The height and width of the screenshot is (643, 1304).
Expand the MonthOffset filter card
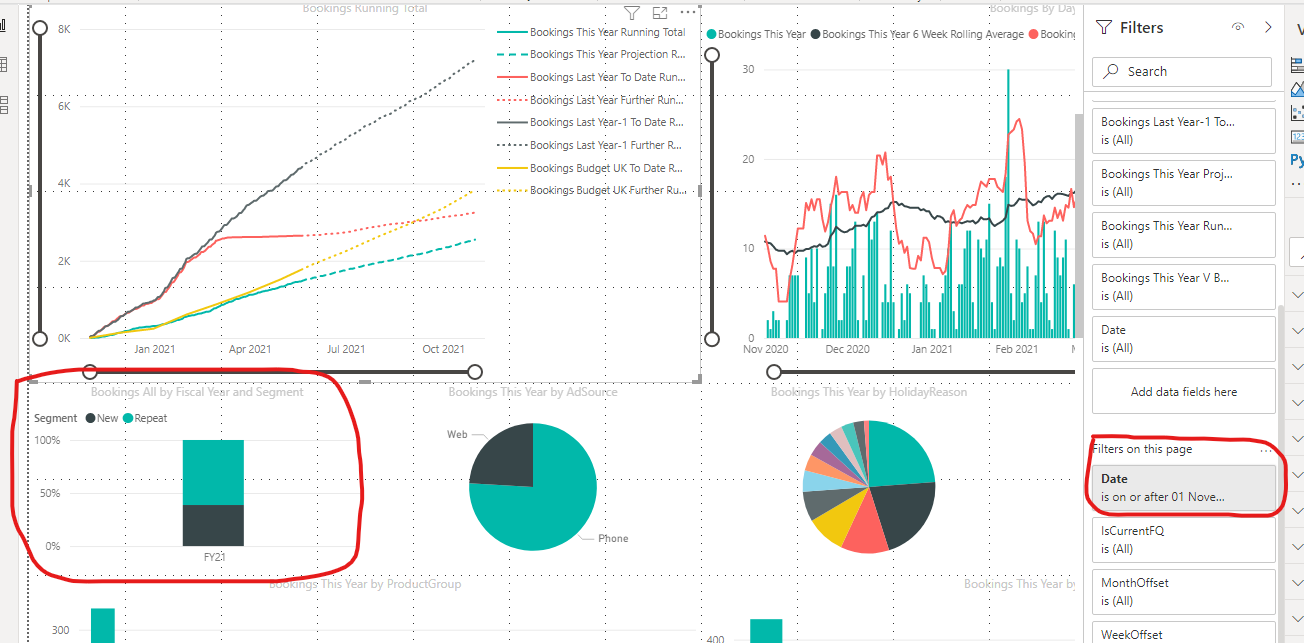click(1184, 591)
